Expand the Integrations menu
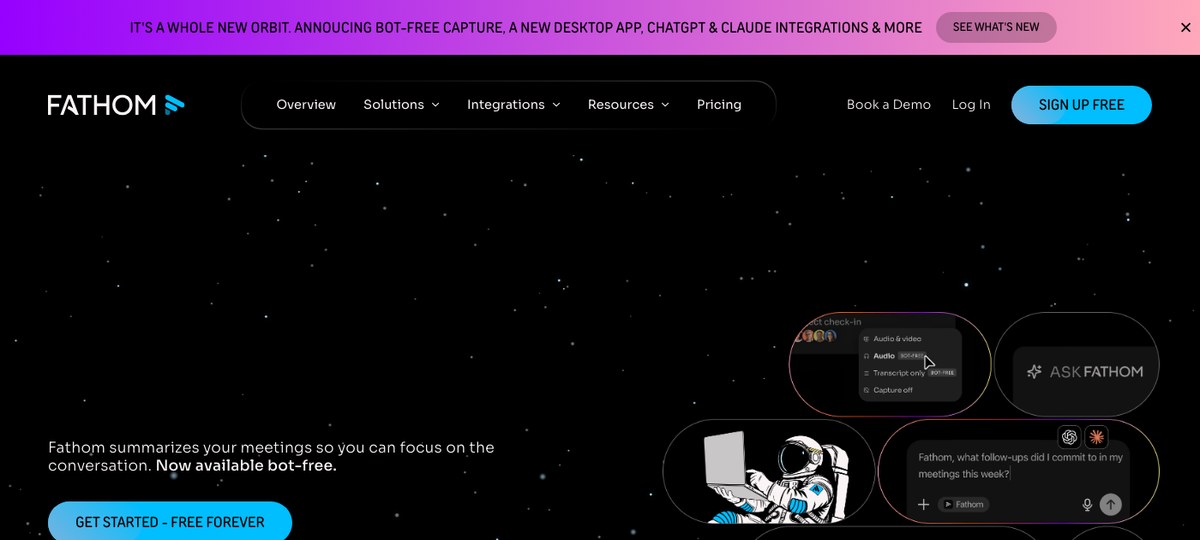Viewport: 1200px width, 540px height. [513, 104]
